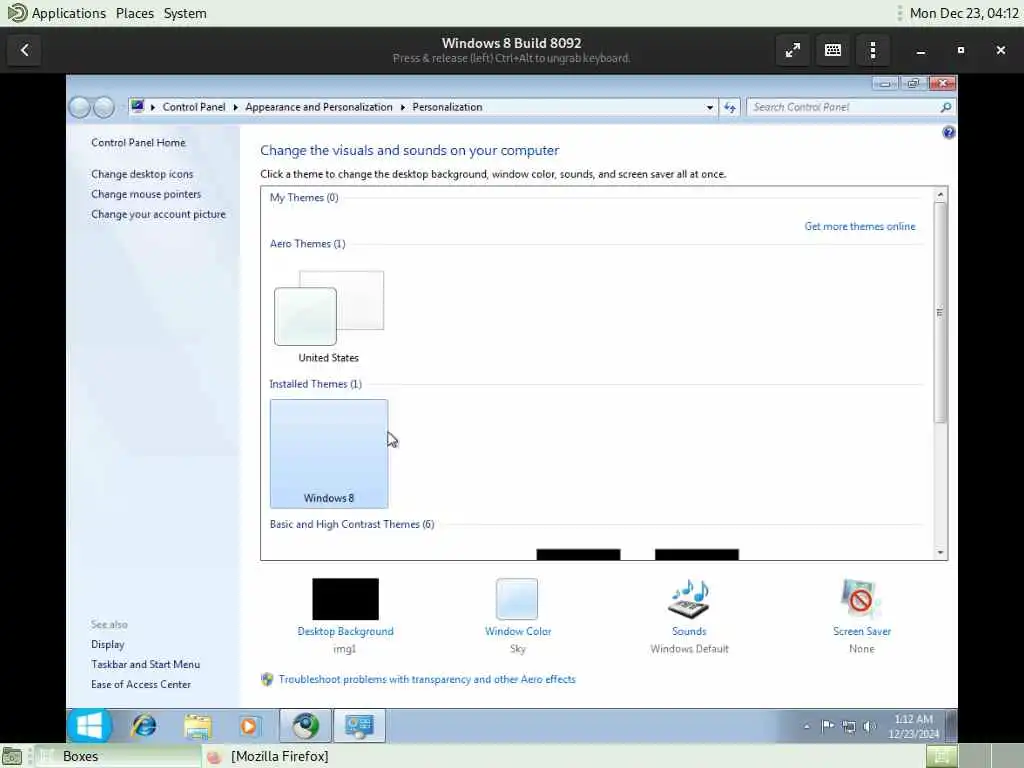Click the Desktop Background link text
The height and width of the screenshot is (768, 1024).
pyautogui.click(x=345, y=632)
